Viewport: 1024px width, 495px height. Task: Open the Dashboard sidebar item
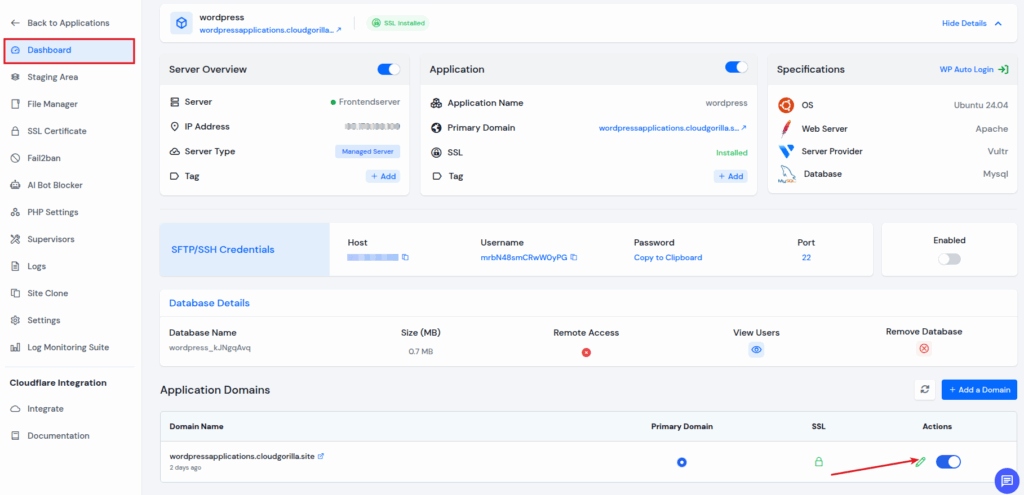point(69,50)
